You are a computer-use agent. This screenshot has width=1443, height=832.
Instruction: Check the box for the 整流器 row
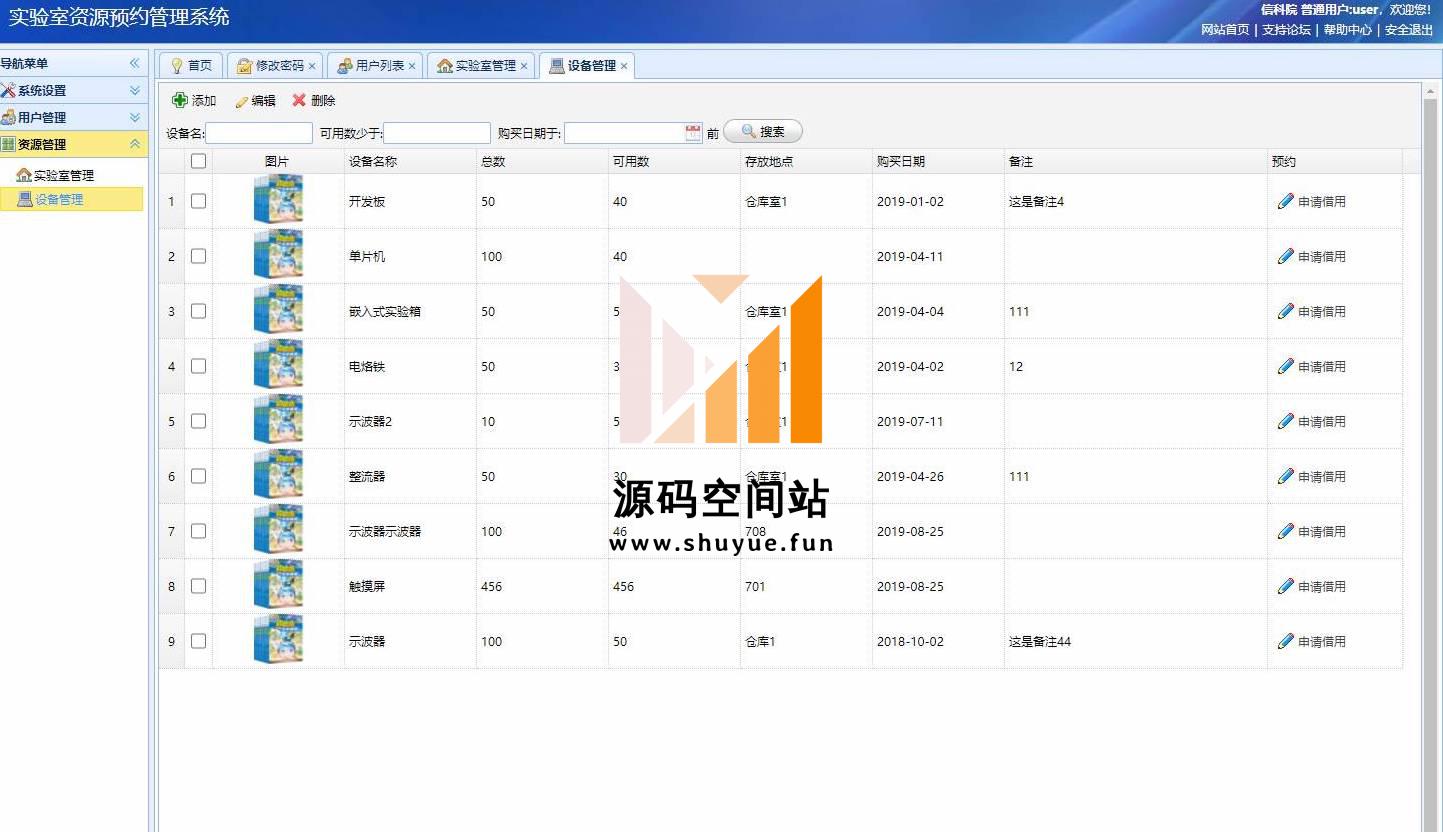click(198, 476)
